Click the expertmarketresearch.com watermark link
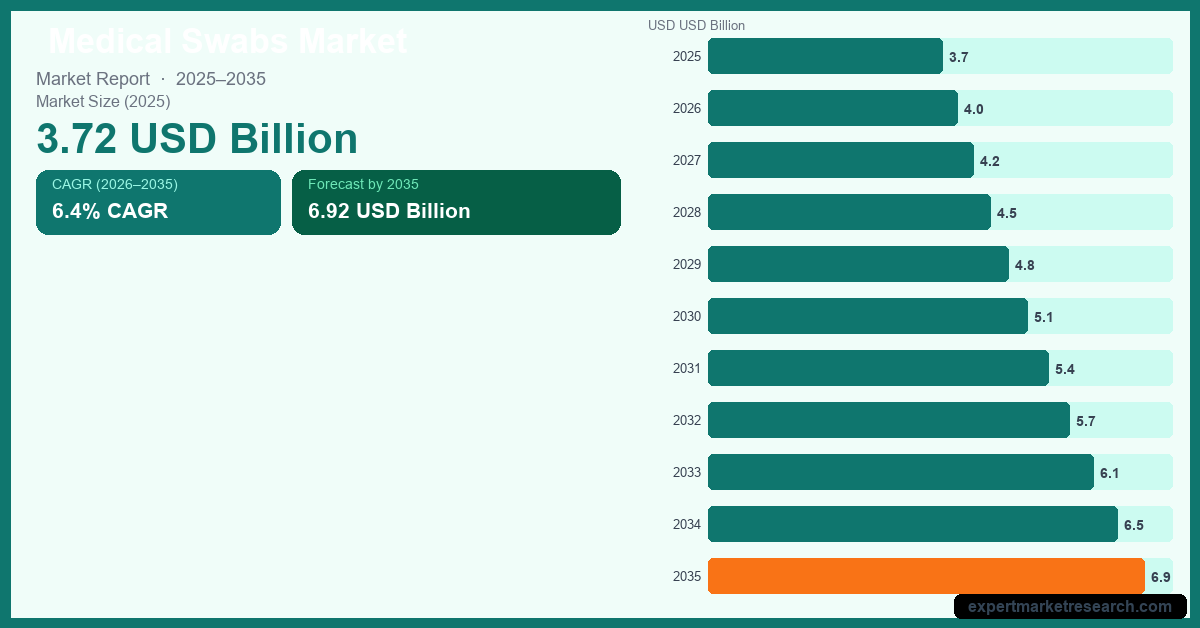This screenshot has width=1200, height=628. point(1069,606)
